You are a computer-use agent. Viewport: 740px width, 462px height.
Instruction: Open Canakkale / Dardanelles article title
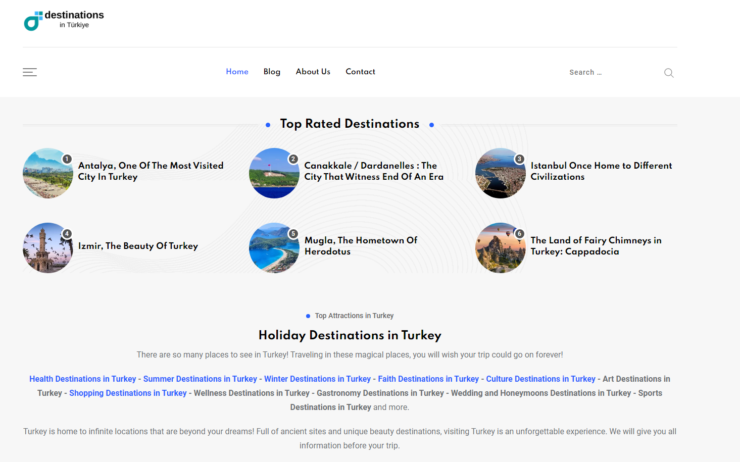click(x=374, y=171)
